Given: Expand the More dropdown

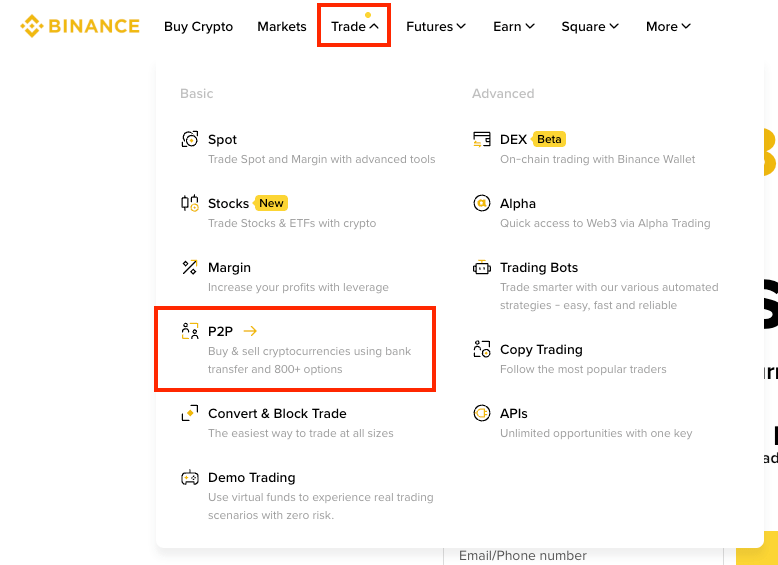Looking at the screenshot, I should pyautogui.click(x=668, y=26).
